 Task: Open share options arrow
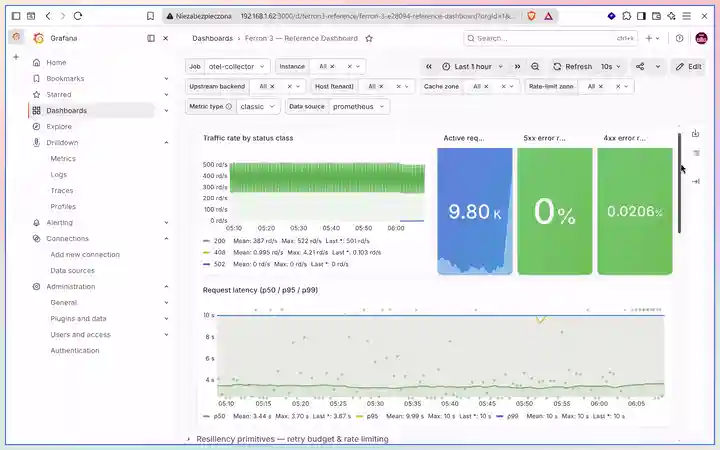click(x=658, y=67)
